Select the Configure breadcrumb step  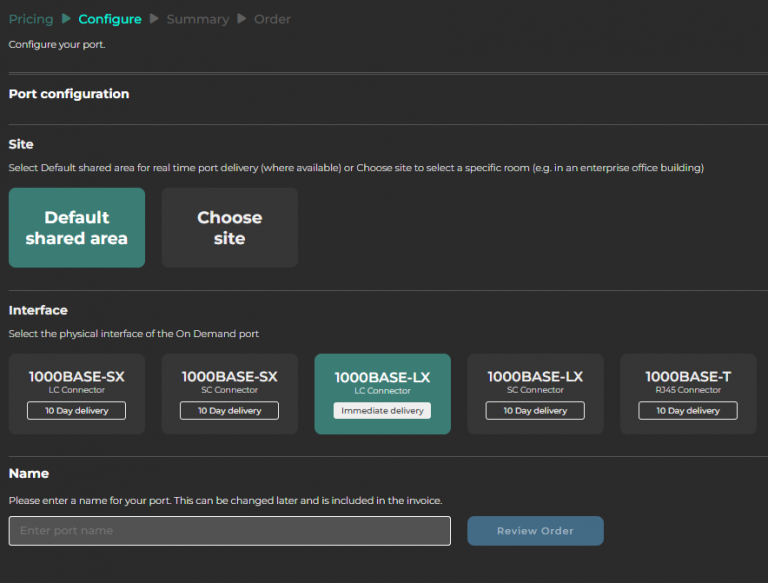click(110, 19)
